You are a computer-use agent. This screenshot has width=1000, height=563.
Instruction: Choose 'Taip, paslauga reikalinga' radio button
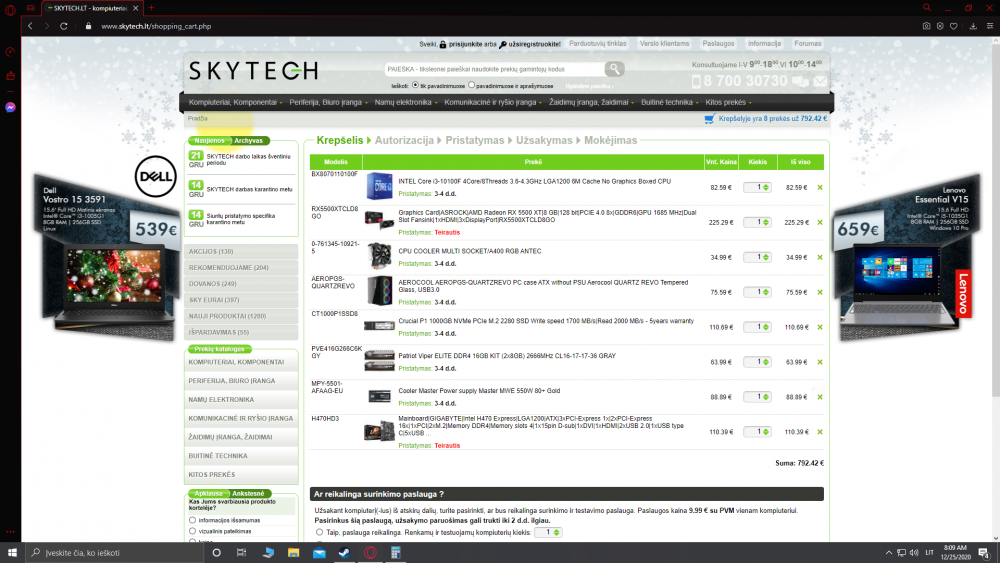(320, 532)
